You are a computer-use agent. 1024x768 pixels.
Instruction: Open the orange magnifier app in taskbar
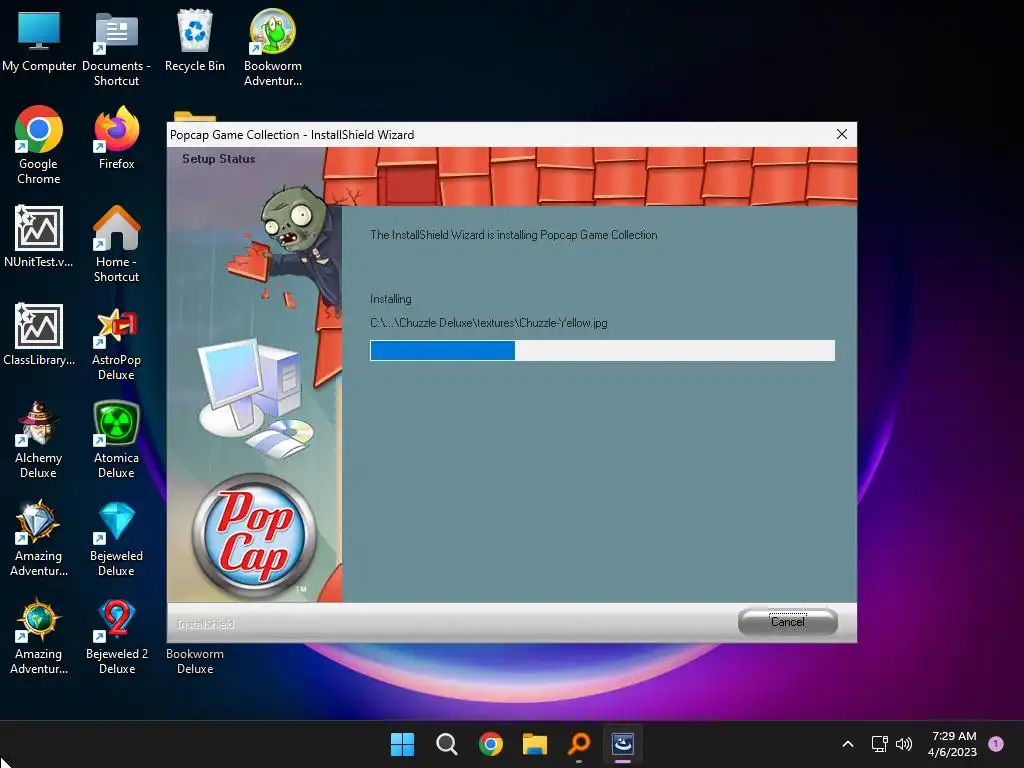point(579,744)
